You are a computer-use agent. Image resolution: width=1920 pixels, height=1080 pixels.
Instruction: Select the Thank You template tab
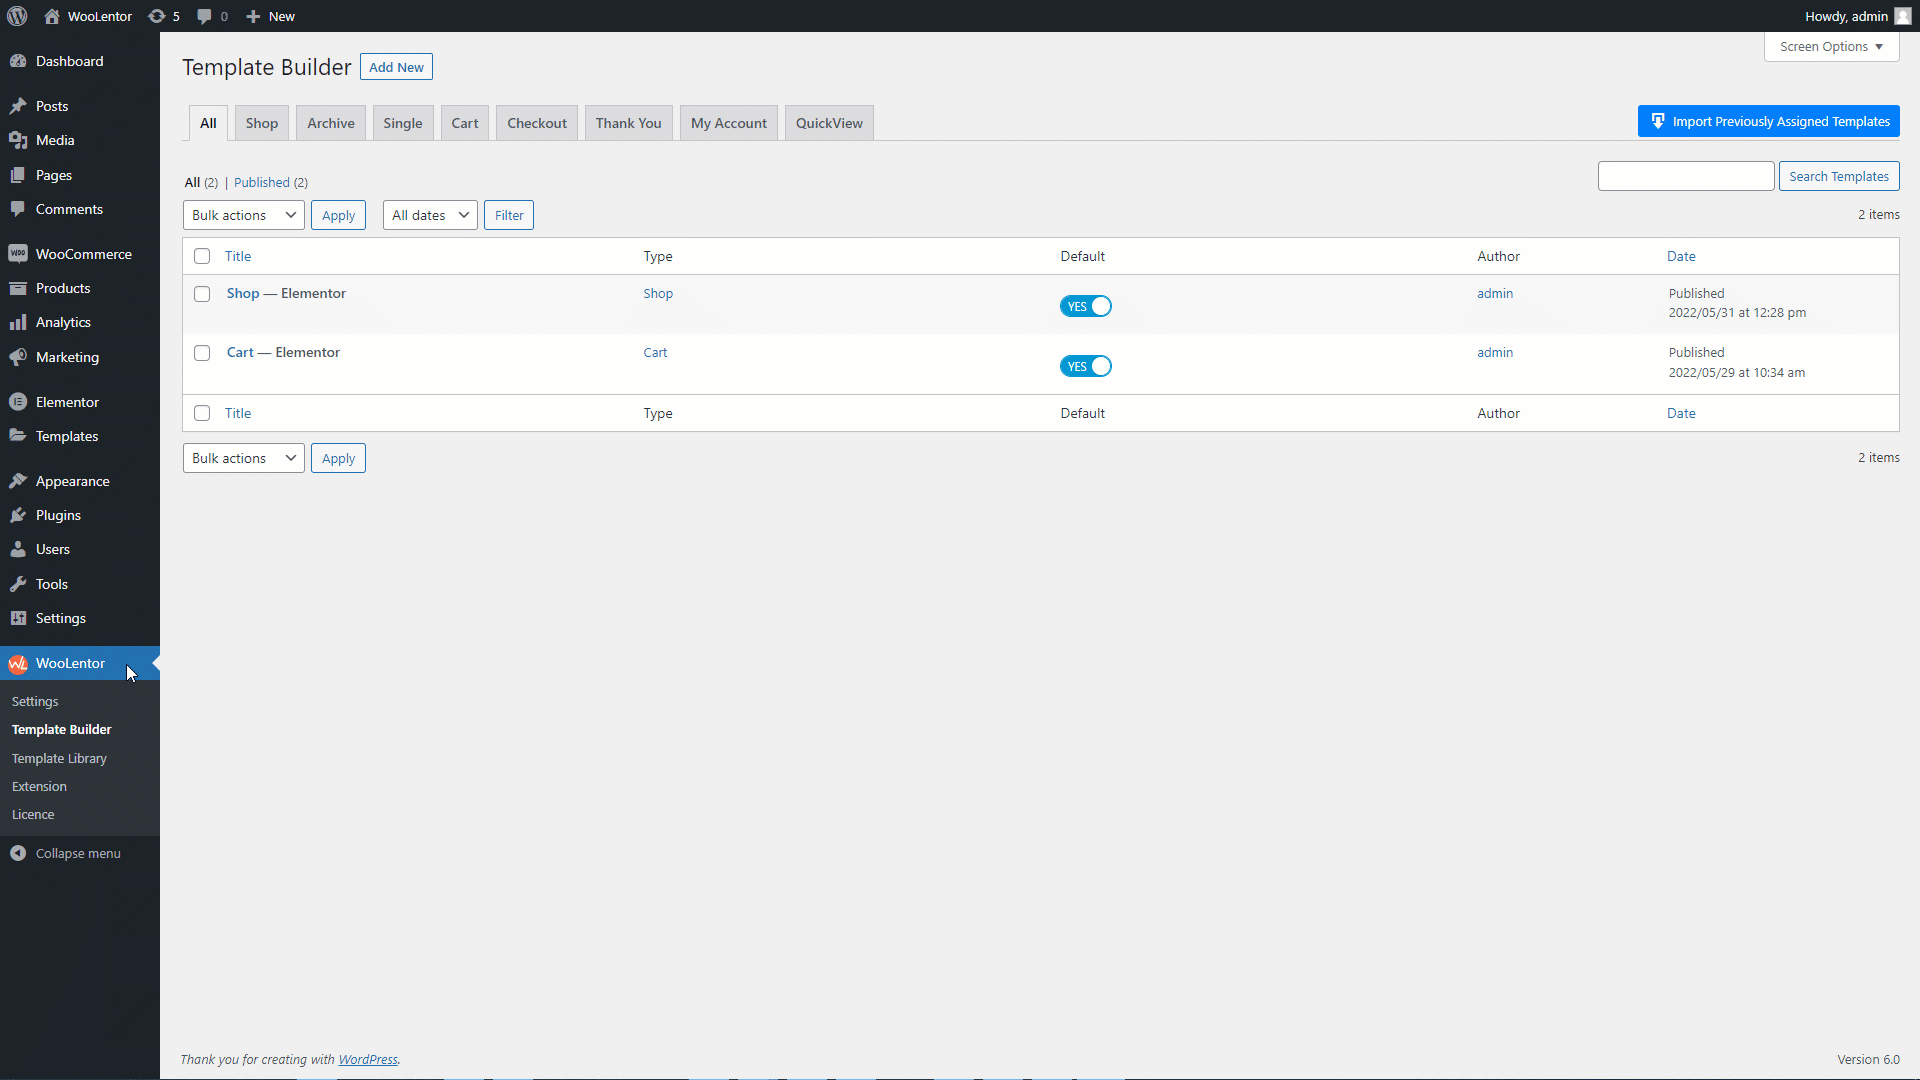tap(628, 122)
